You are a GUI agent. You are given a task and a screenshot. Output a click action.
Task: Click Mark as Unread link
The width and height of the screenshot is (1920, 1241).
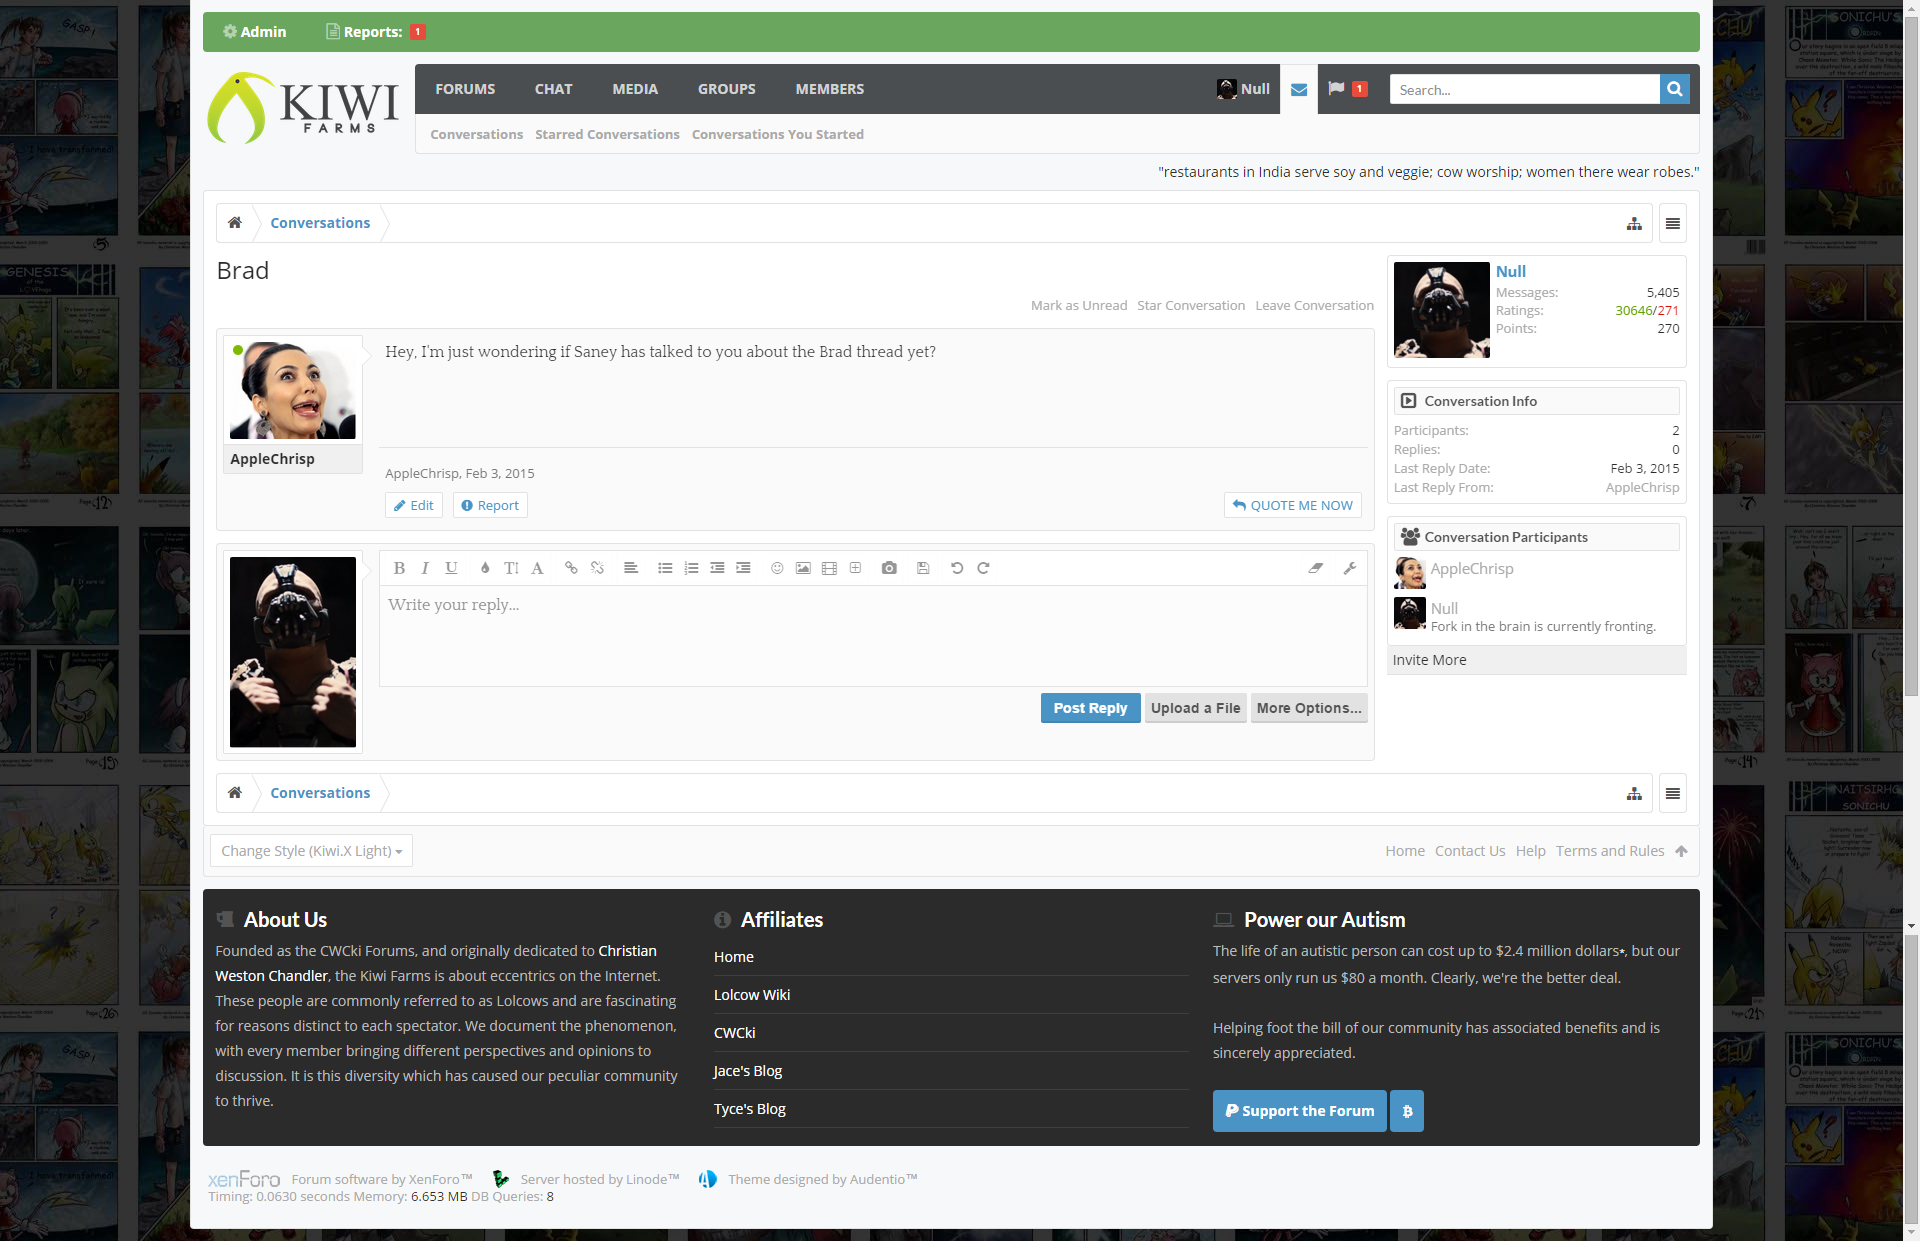tap(1079, 306)
